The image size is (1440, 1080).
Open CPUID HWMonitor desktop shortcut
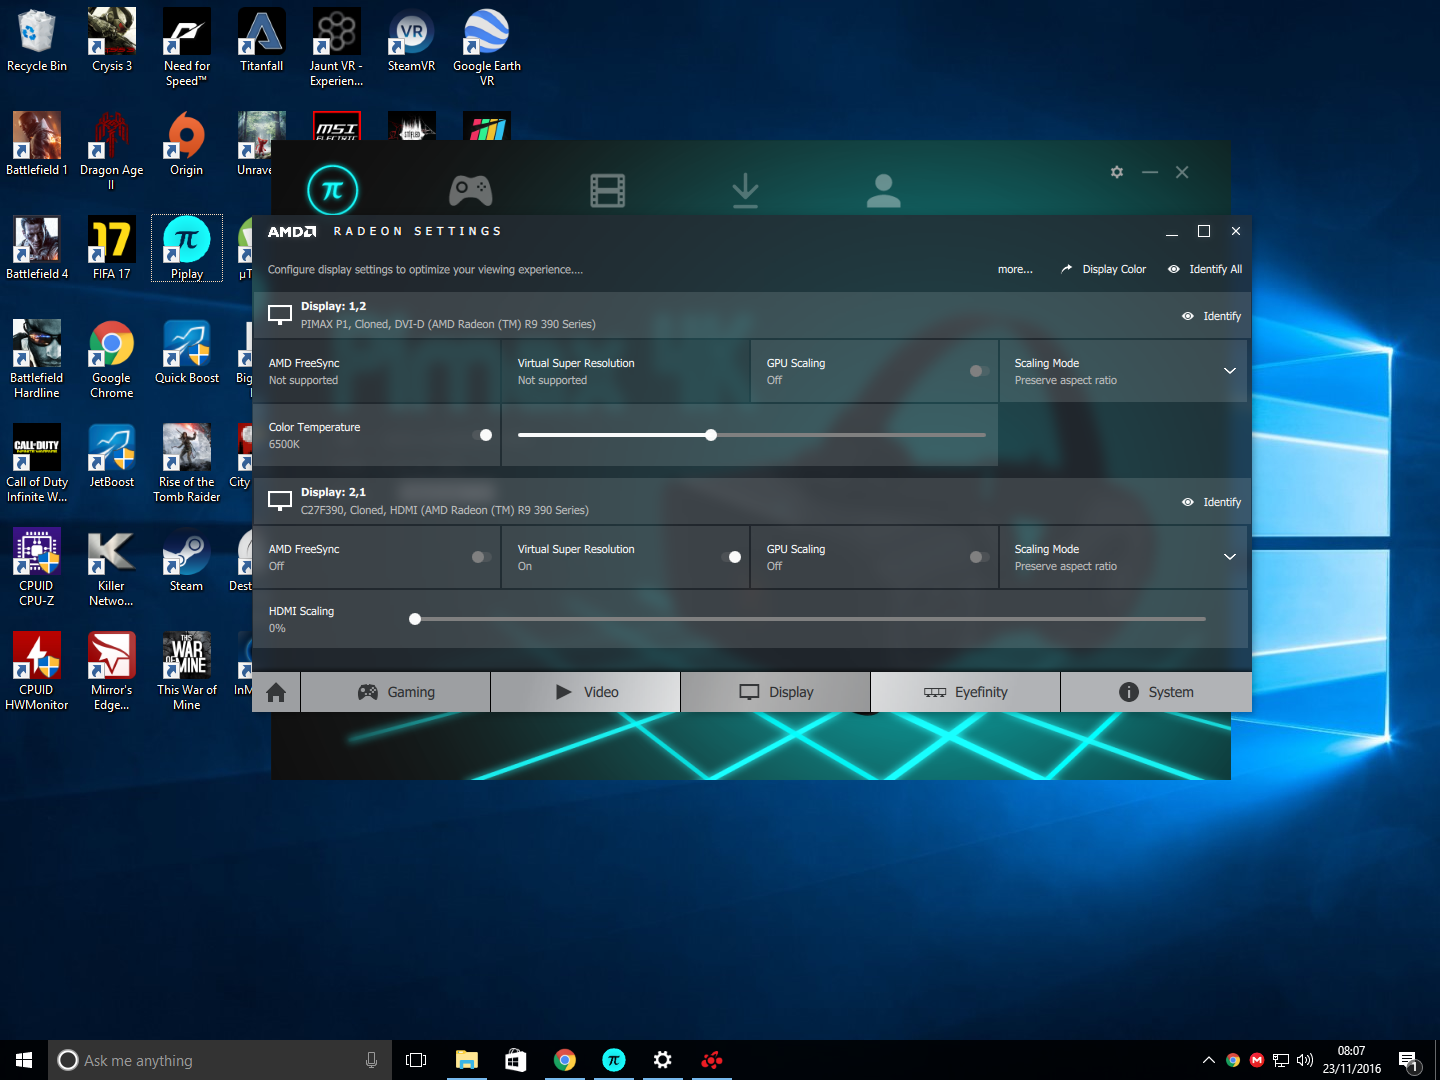[x=37, y=671]
